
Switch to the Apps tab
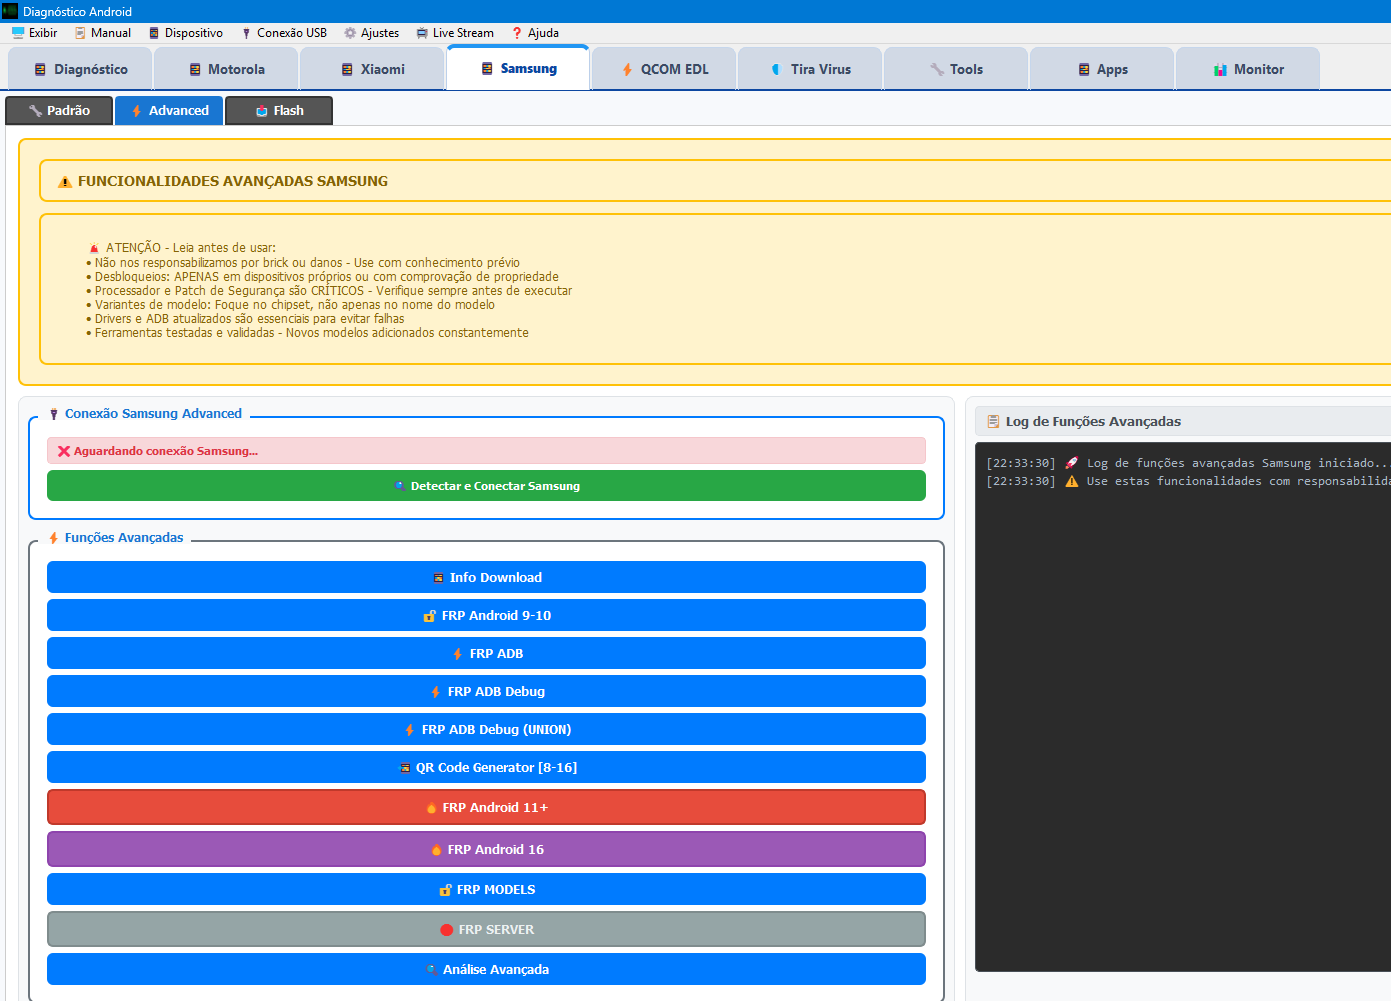click(x=1103, y=69)
